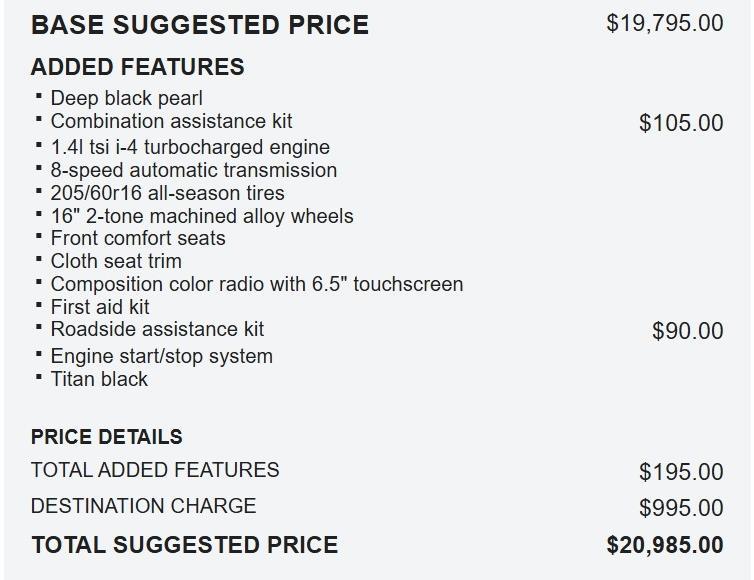Screen dimensions: 754x580
Task: Select the Engine start/stop system item
Action: pos(161,356)
